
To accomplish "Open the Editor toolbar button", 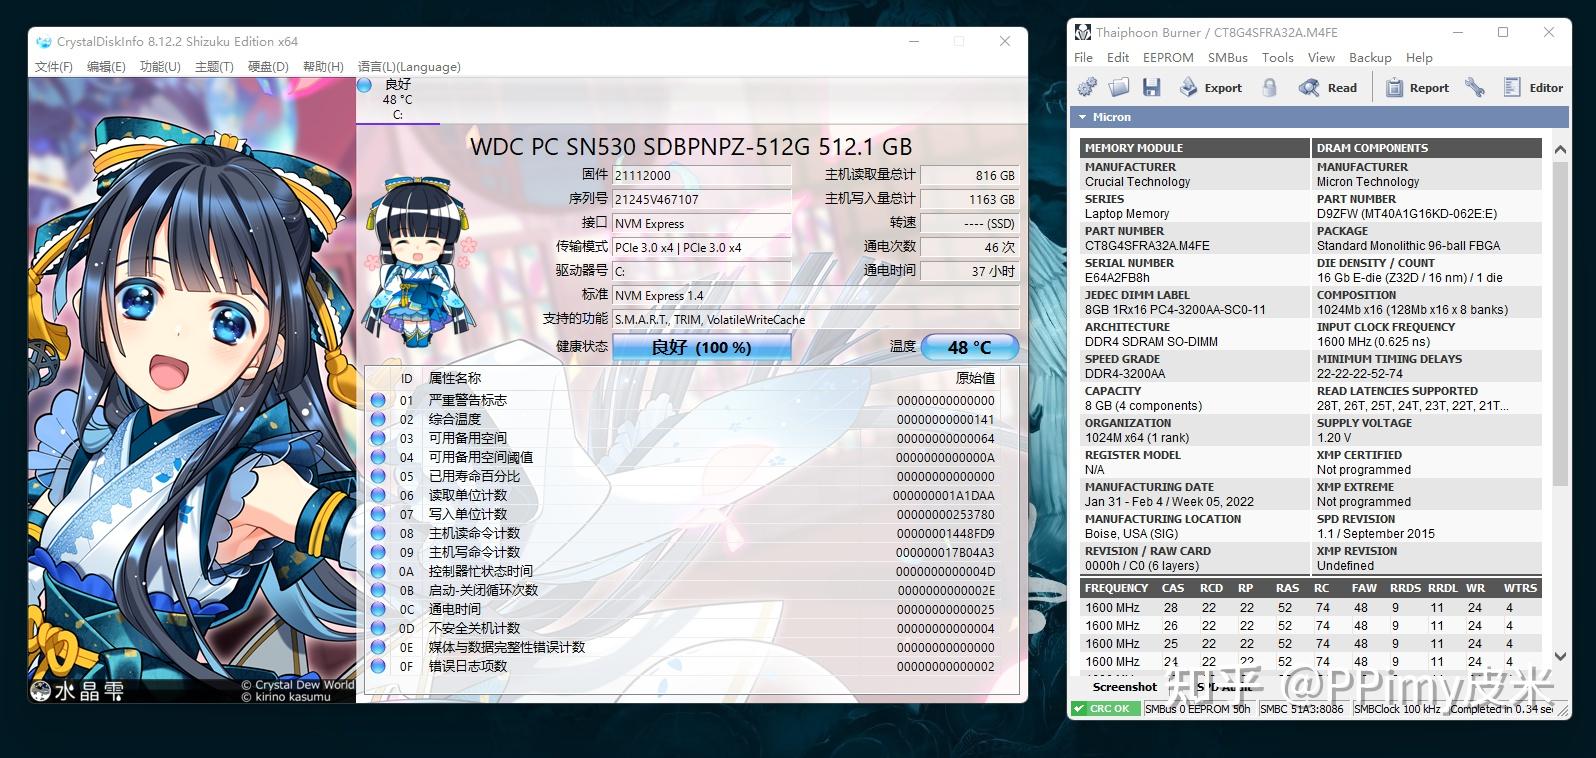I will tap(1533, 88).
